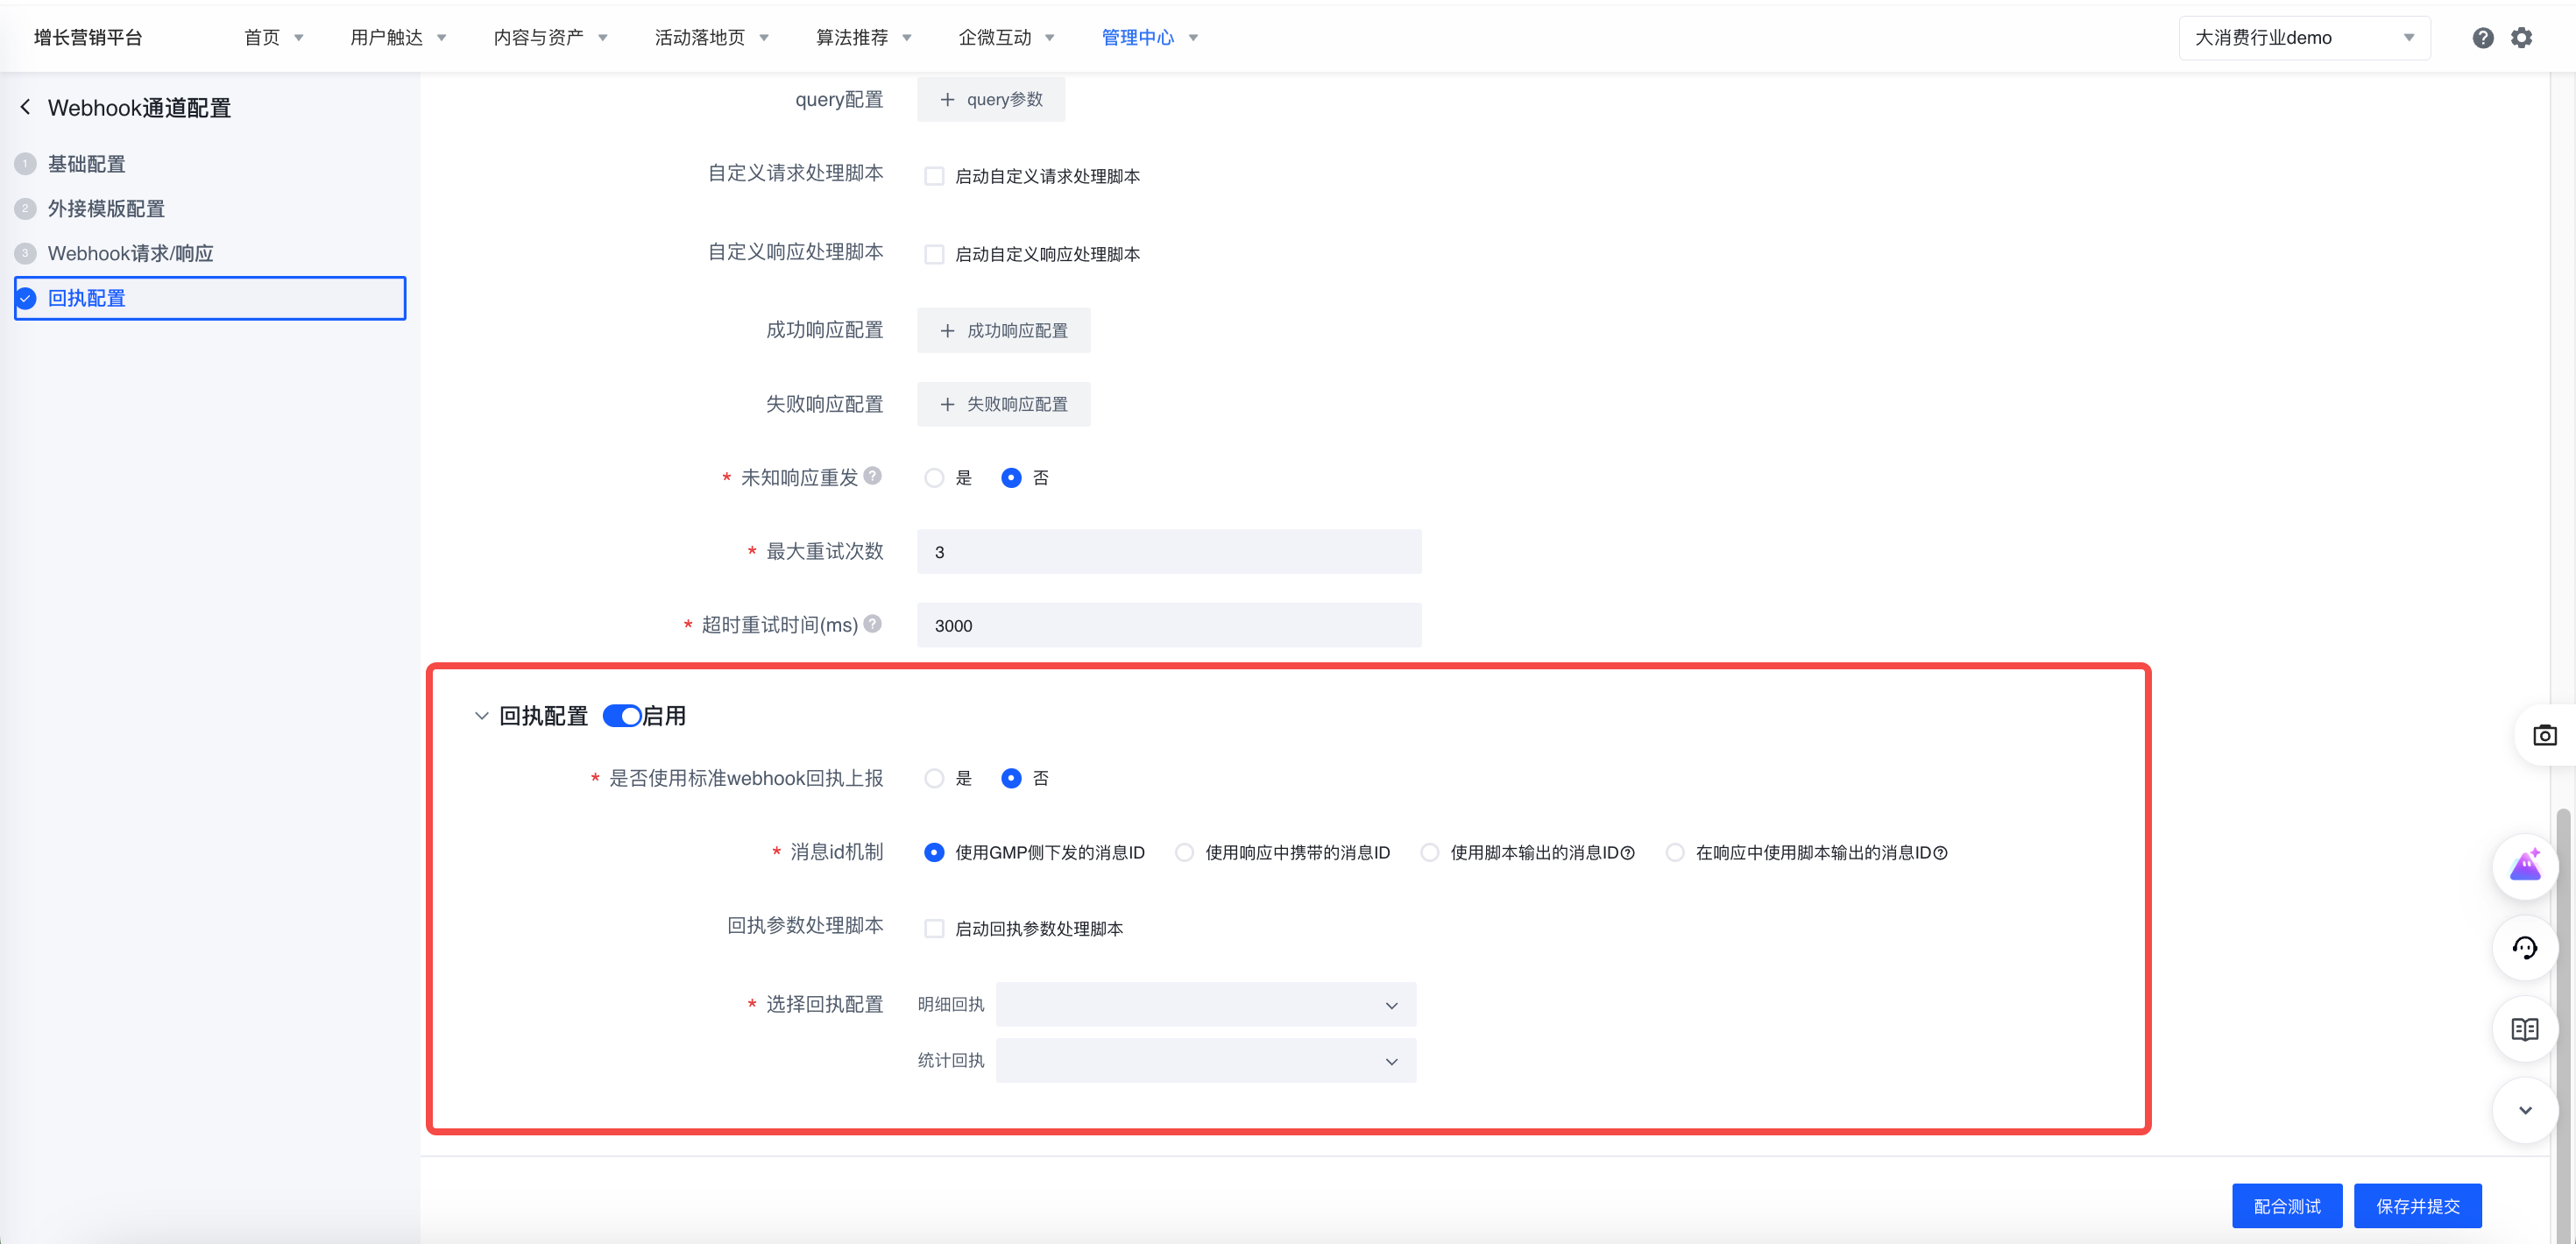Open the help question-mark icon in header

pyautogui.click(x=2483, y=38)
